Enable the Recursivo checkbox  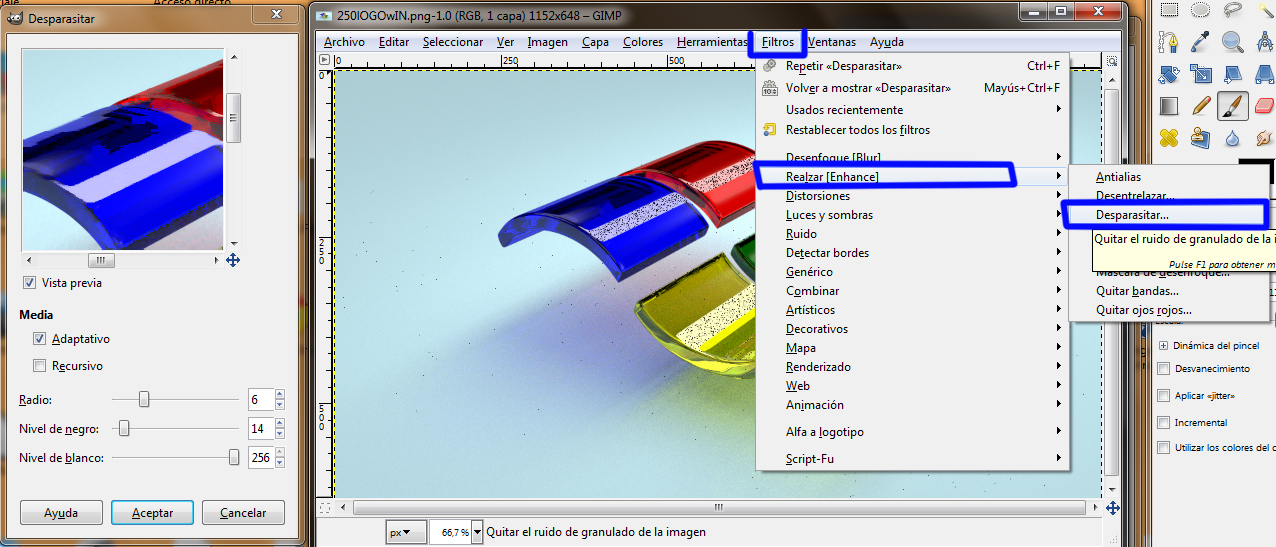(40, 366)
